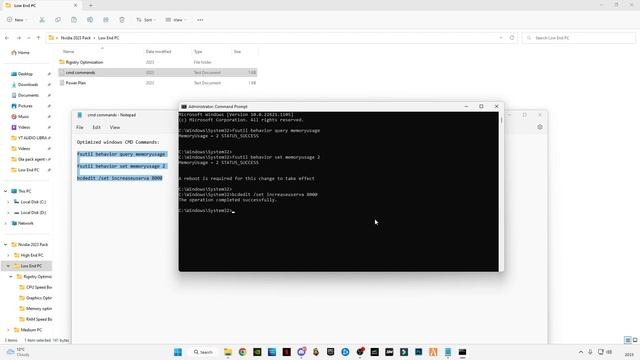The image size is (640, 360).
Task: Open Notepad File menu
Action: click(x=80, y=127)
